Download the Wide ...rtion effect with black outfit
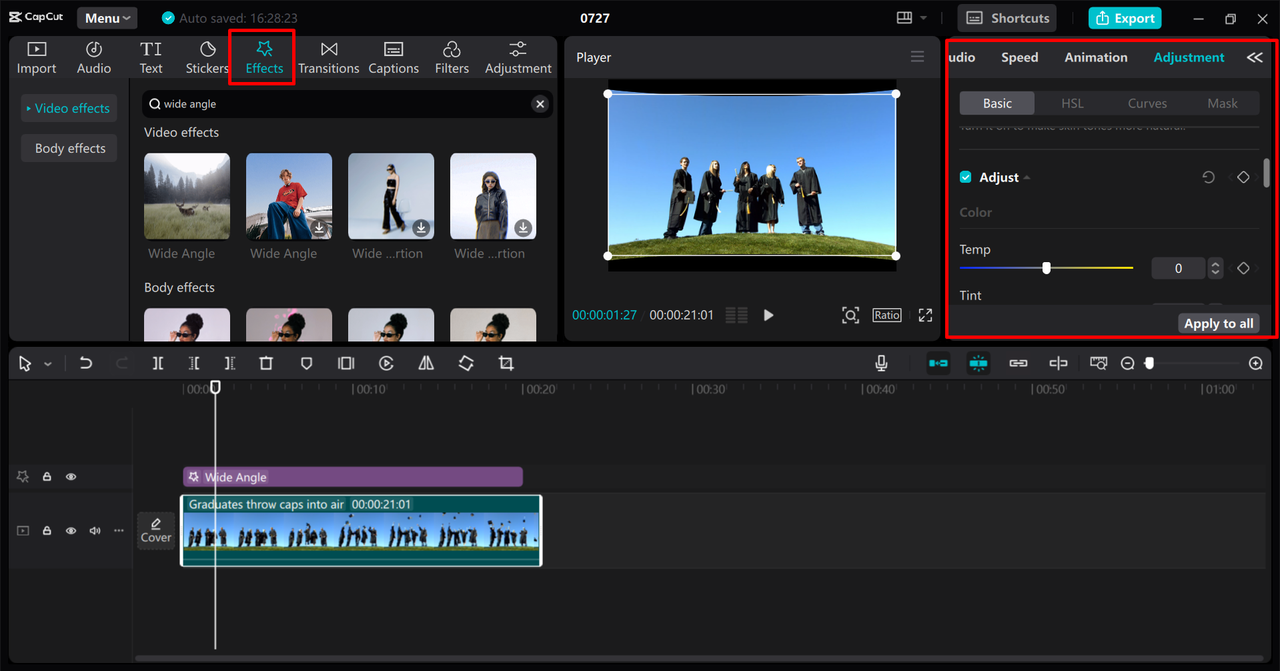The height and width of the screenshot is (671, 1280). click(421, 228)
